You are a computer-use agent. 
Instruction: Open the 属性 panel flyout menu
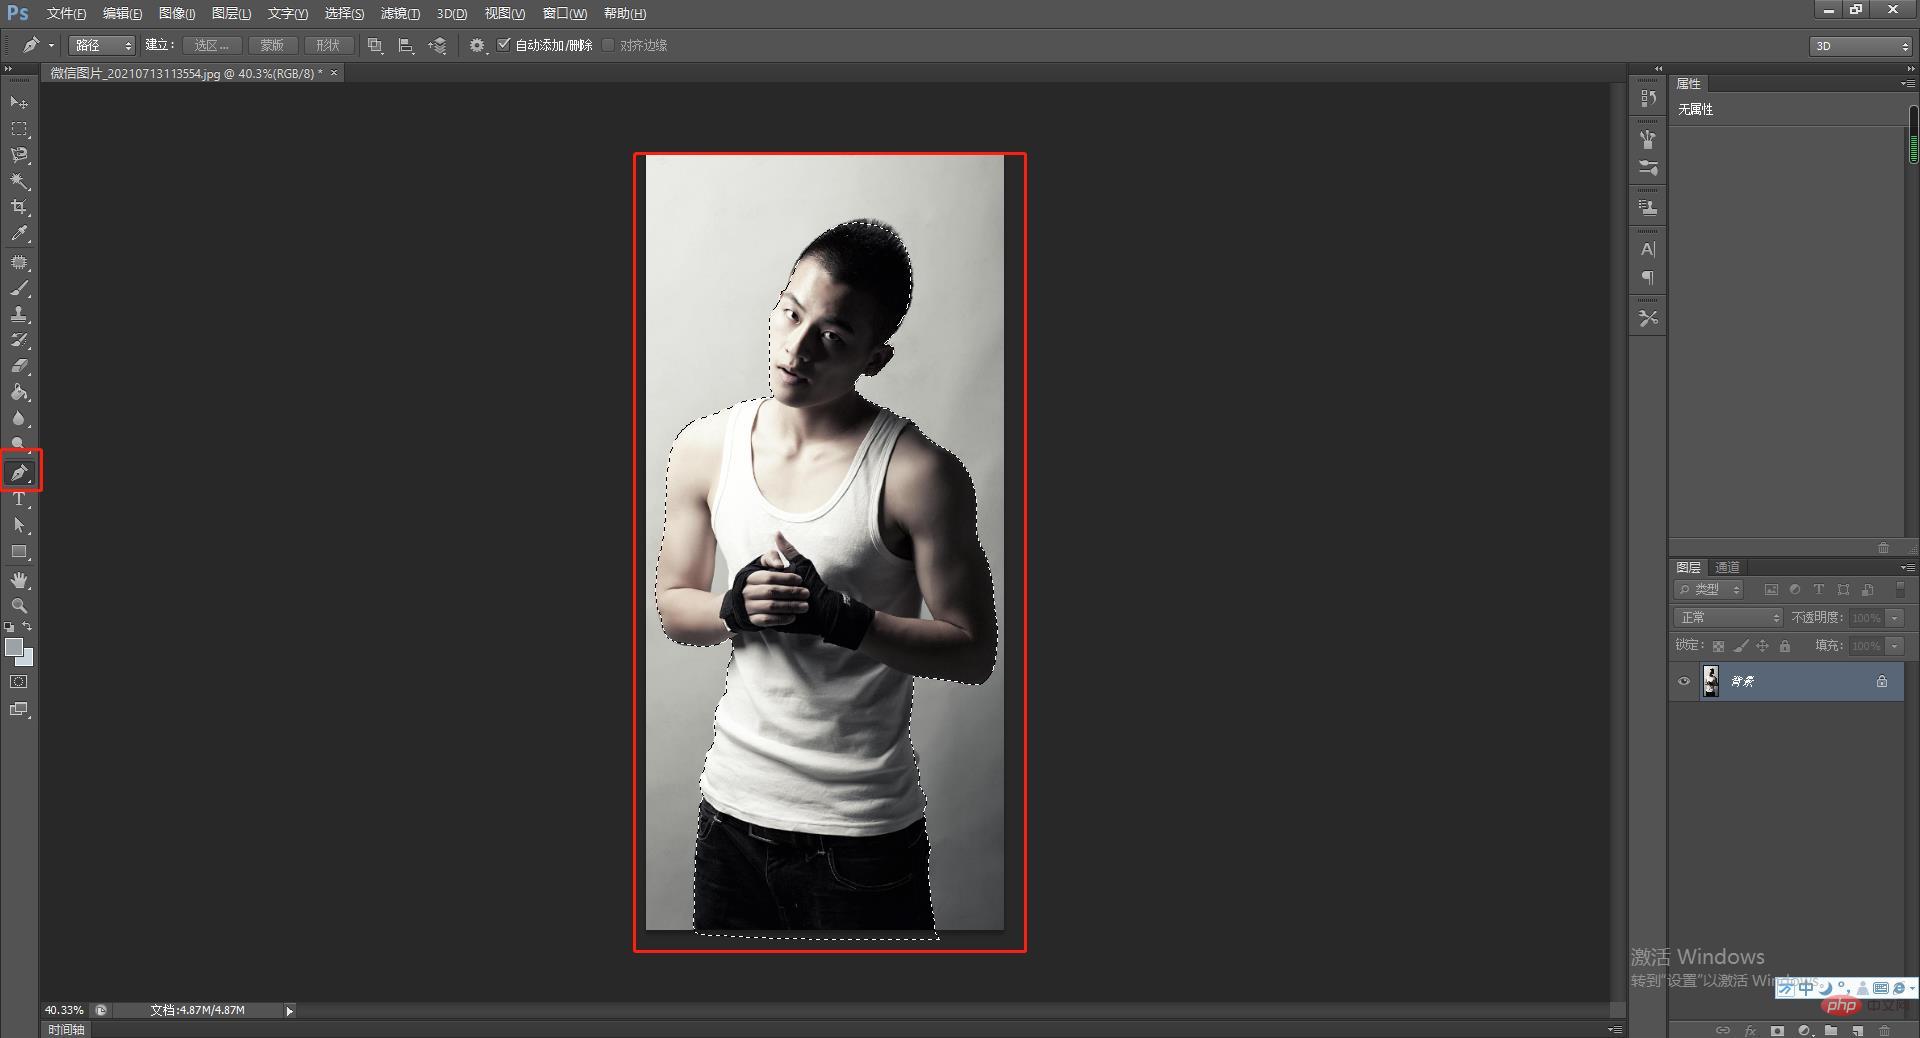1907,83
